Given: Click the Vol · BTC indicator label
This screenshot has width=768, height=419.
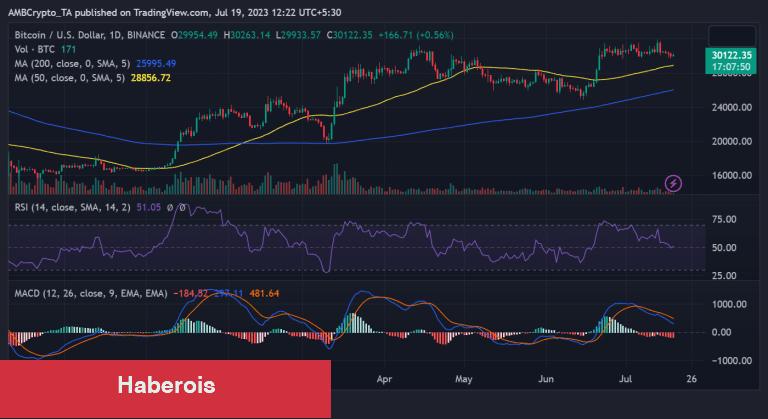Looking at the screenshot, I should 34,49.
